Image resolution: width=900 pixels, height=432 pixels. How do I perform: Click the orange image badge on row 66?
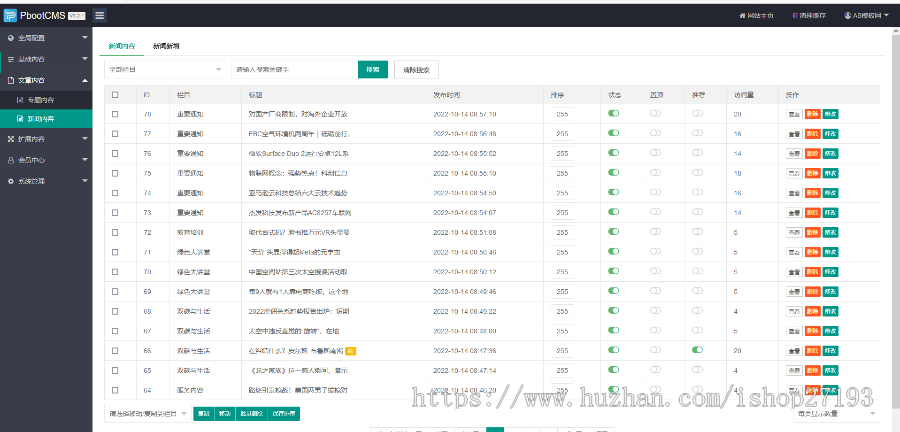(351, 350)
